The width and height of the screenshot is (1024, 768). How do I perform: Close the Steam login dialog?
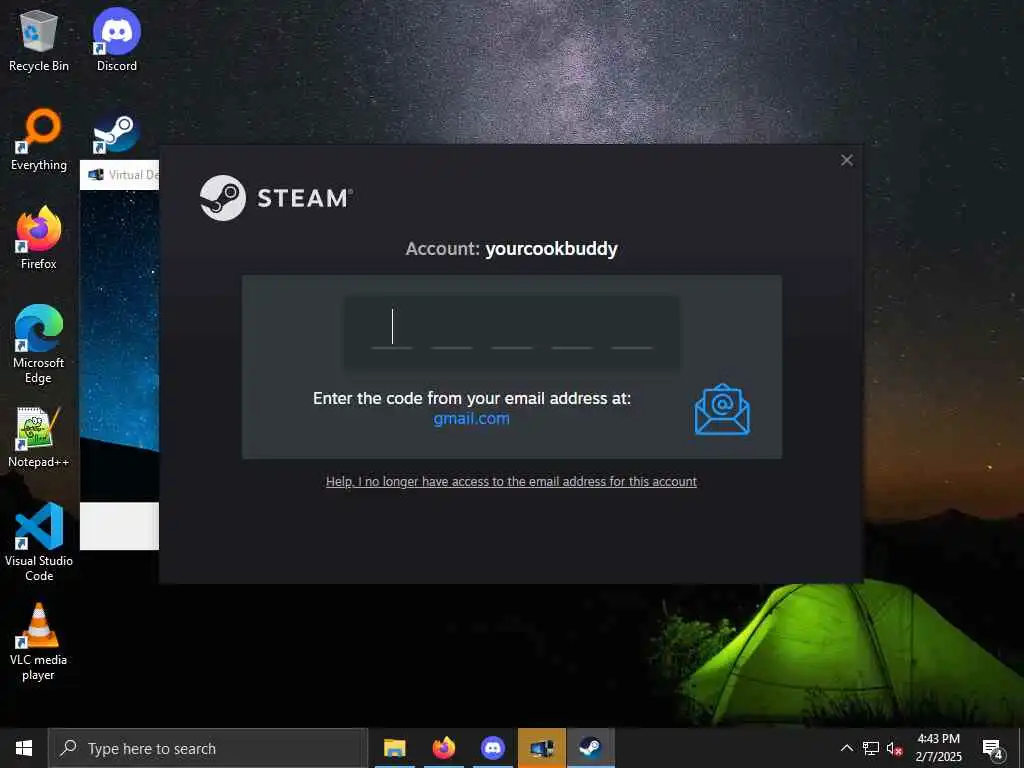click(847, 160)
